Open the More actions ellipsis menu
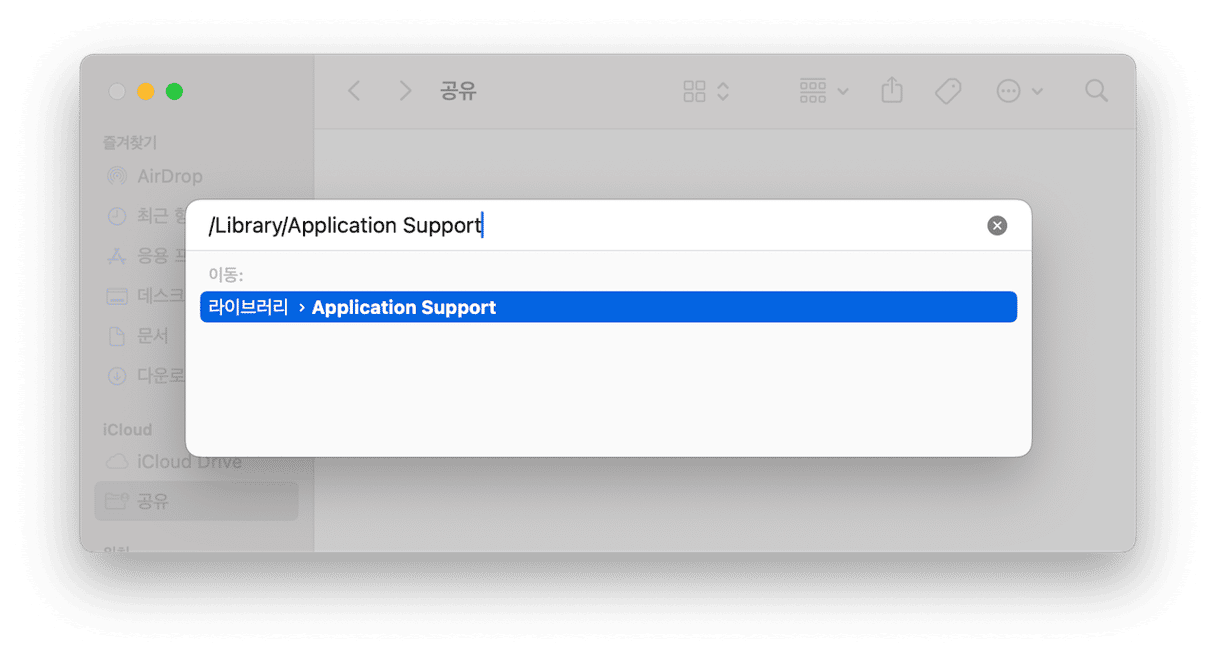1216x658 pixels. coord(1019,91)
